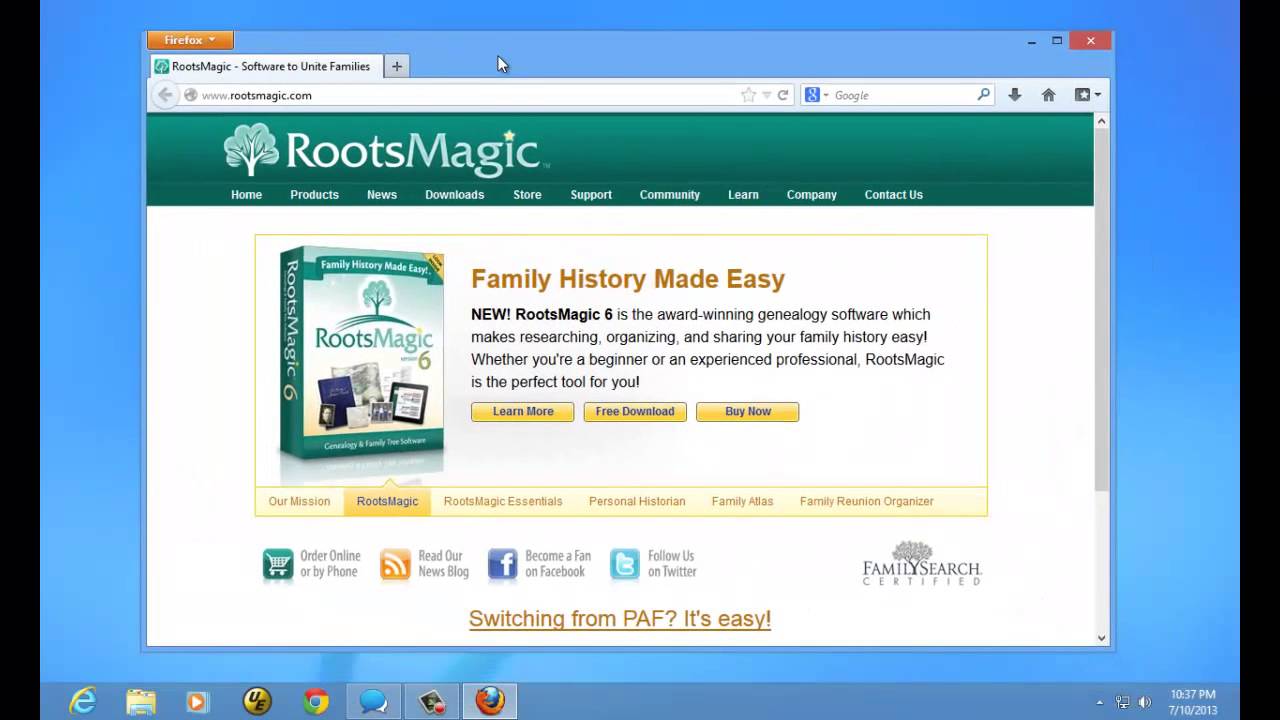The image size is (1280, 720).
Task: Select the highlighted RootsMagic product tab
Action: [x=387, y=501]
